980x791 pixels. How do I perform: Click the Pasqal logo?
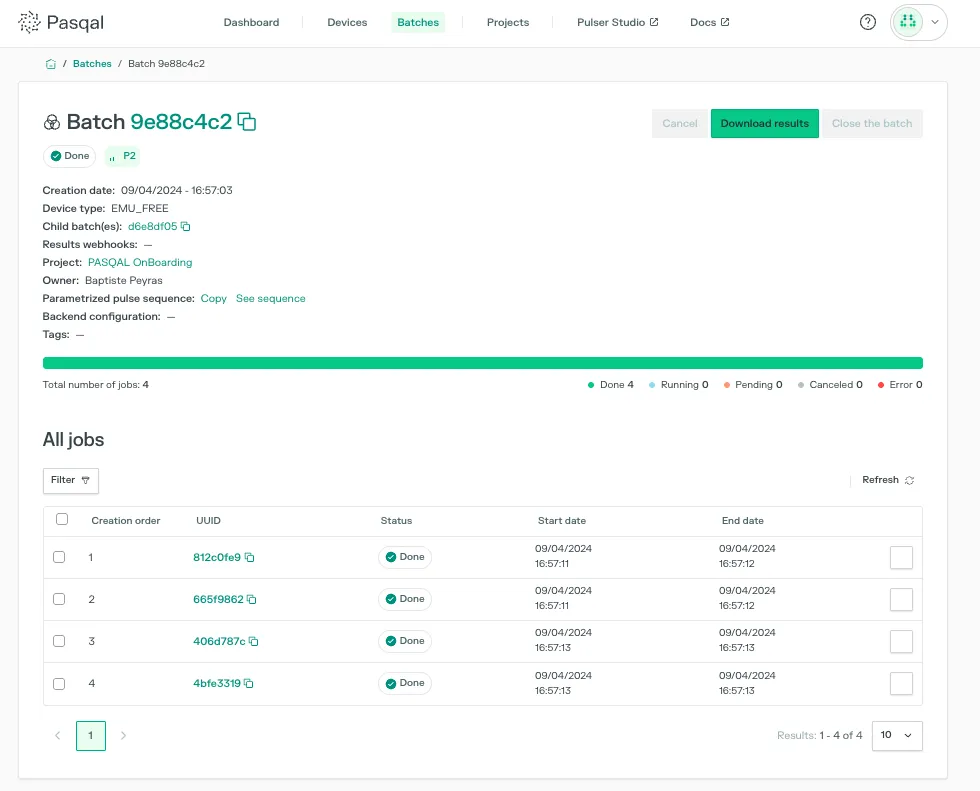61,22
